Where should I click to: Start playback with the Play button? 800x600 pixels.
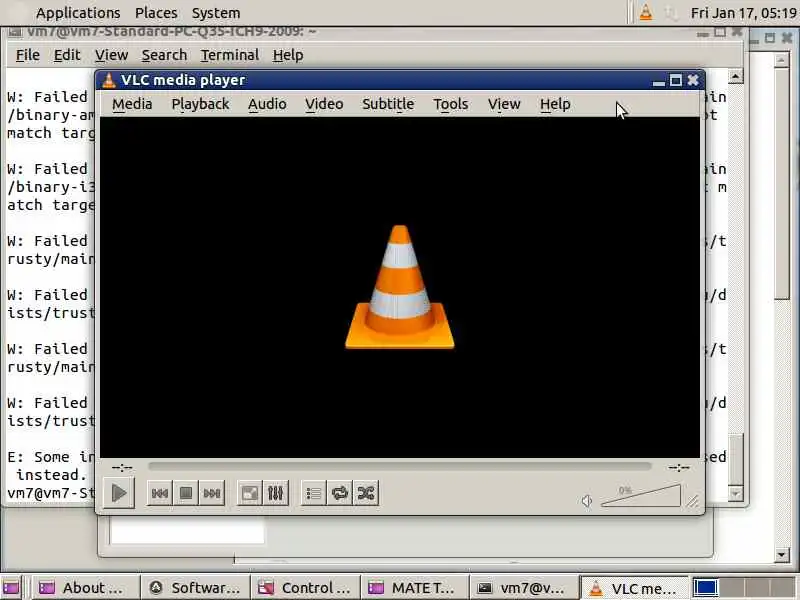click(x=119, y=493)
